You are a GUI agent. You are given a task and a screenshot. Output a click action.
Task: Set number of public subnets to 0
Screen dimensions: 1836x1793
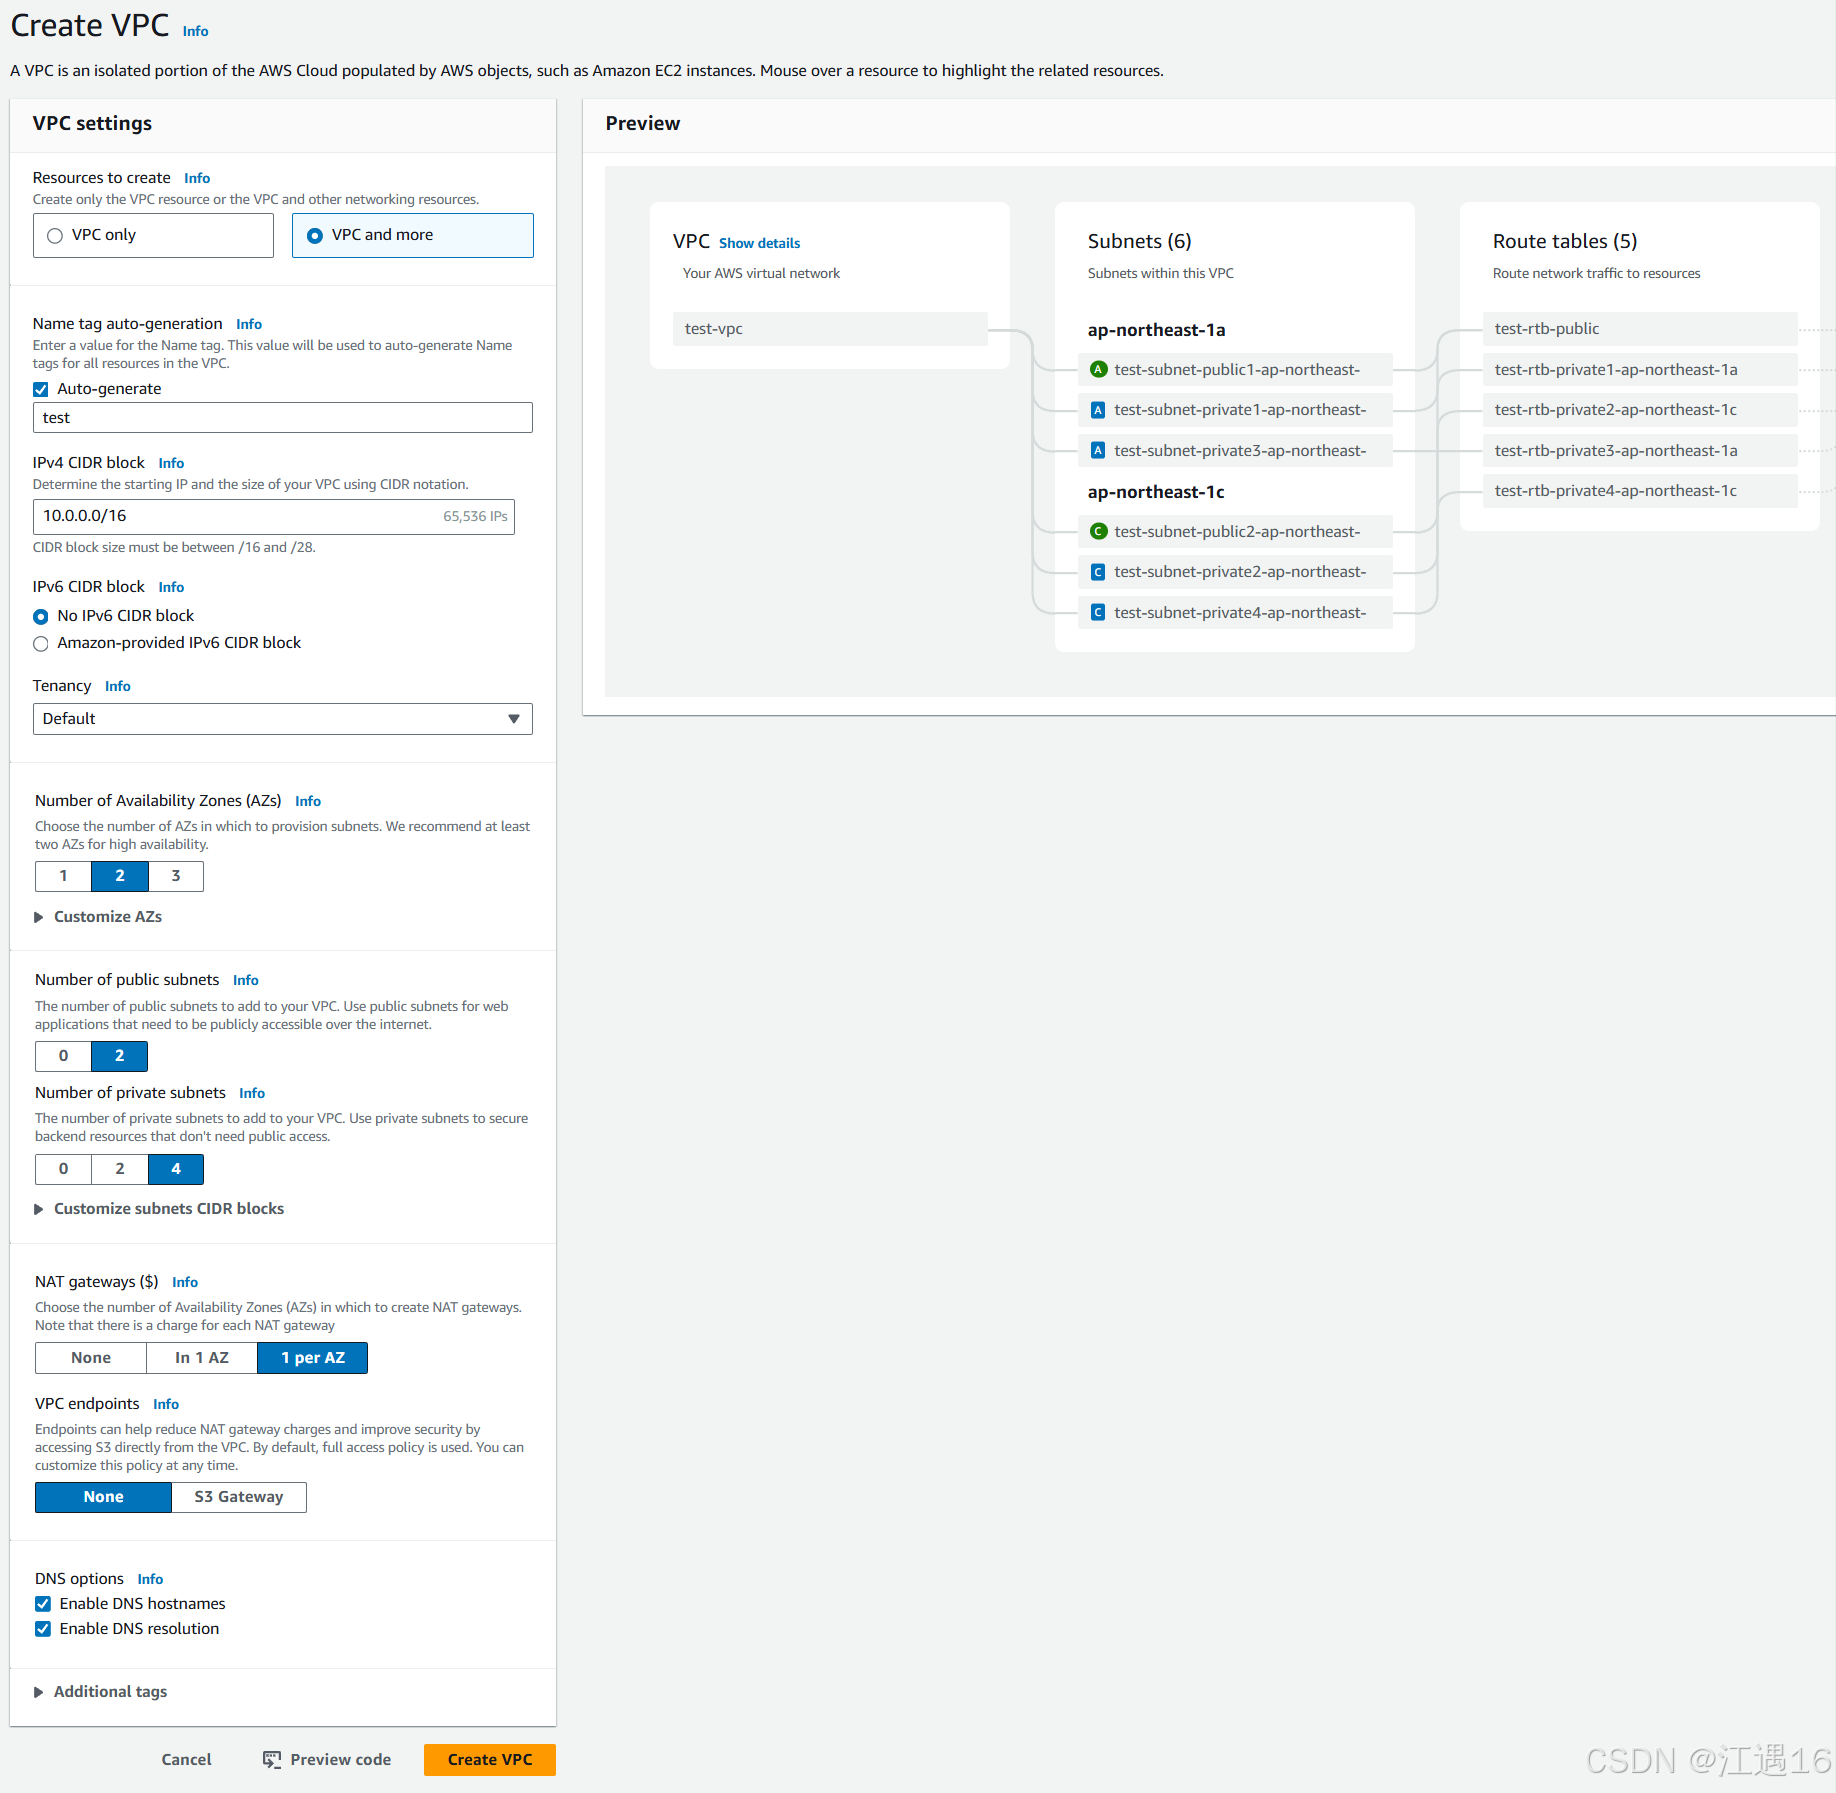(63, 1056)
